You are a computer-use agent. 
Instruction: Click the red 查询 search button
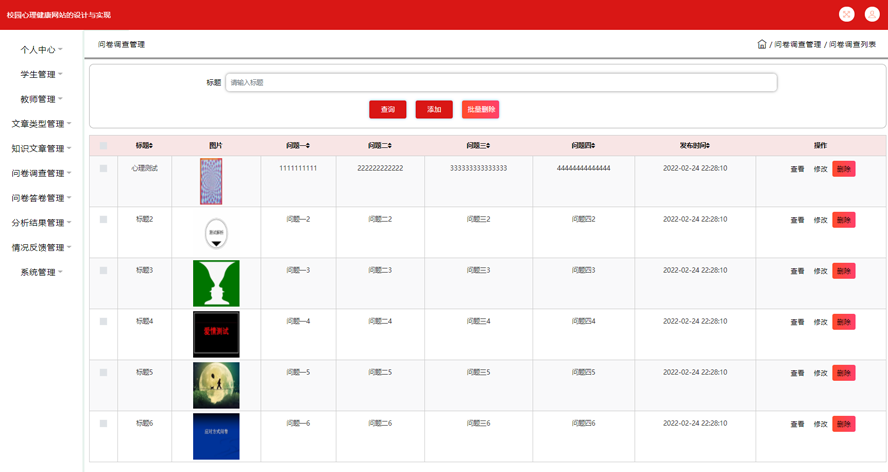(x=387, y=110)
